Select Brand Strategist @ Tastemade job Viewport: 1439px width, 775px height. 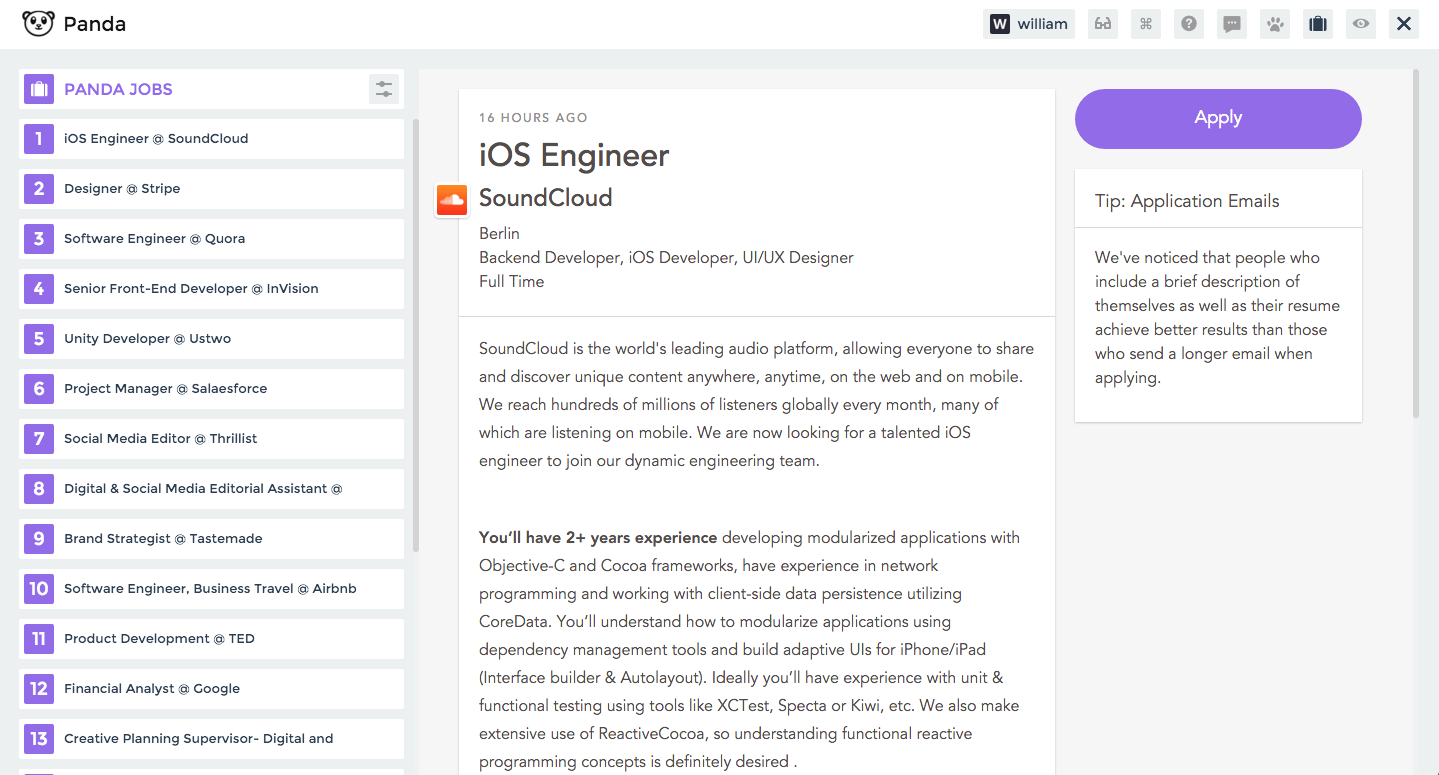pyautogui.click(x=212, y=539)
